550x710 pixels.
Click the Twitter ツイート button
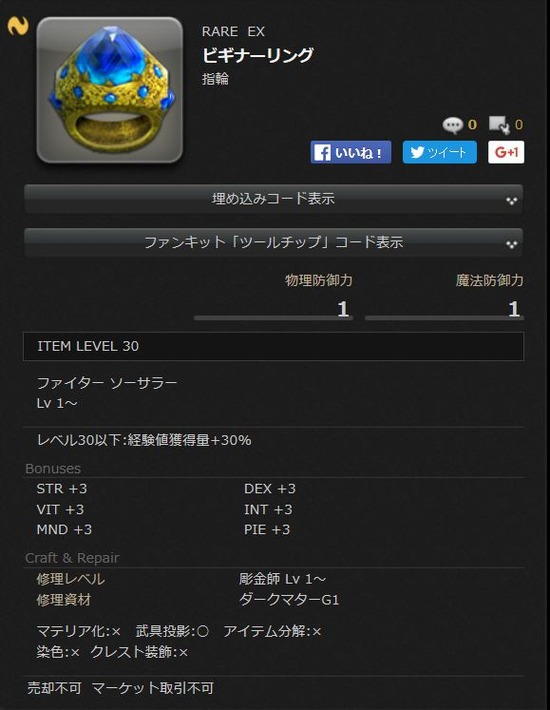click(440, 152)
